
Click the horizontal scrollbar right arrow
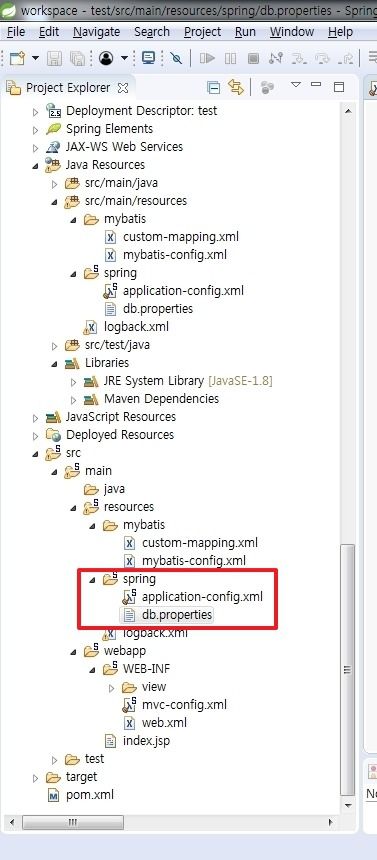(x=331, y=823)
